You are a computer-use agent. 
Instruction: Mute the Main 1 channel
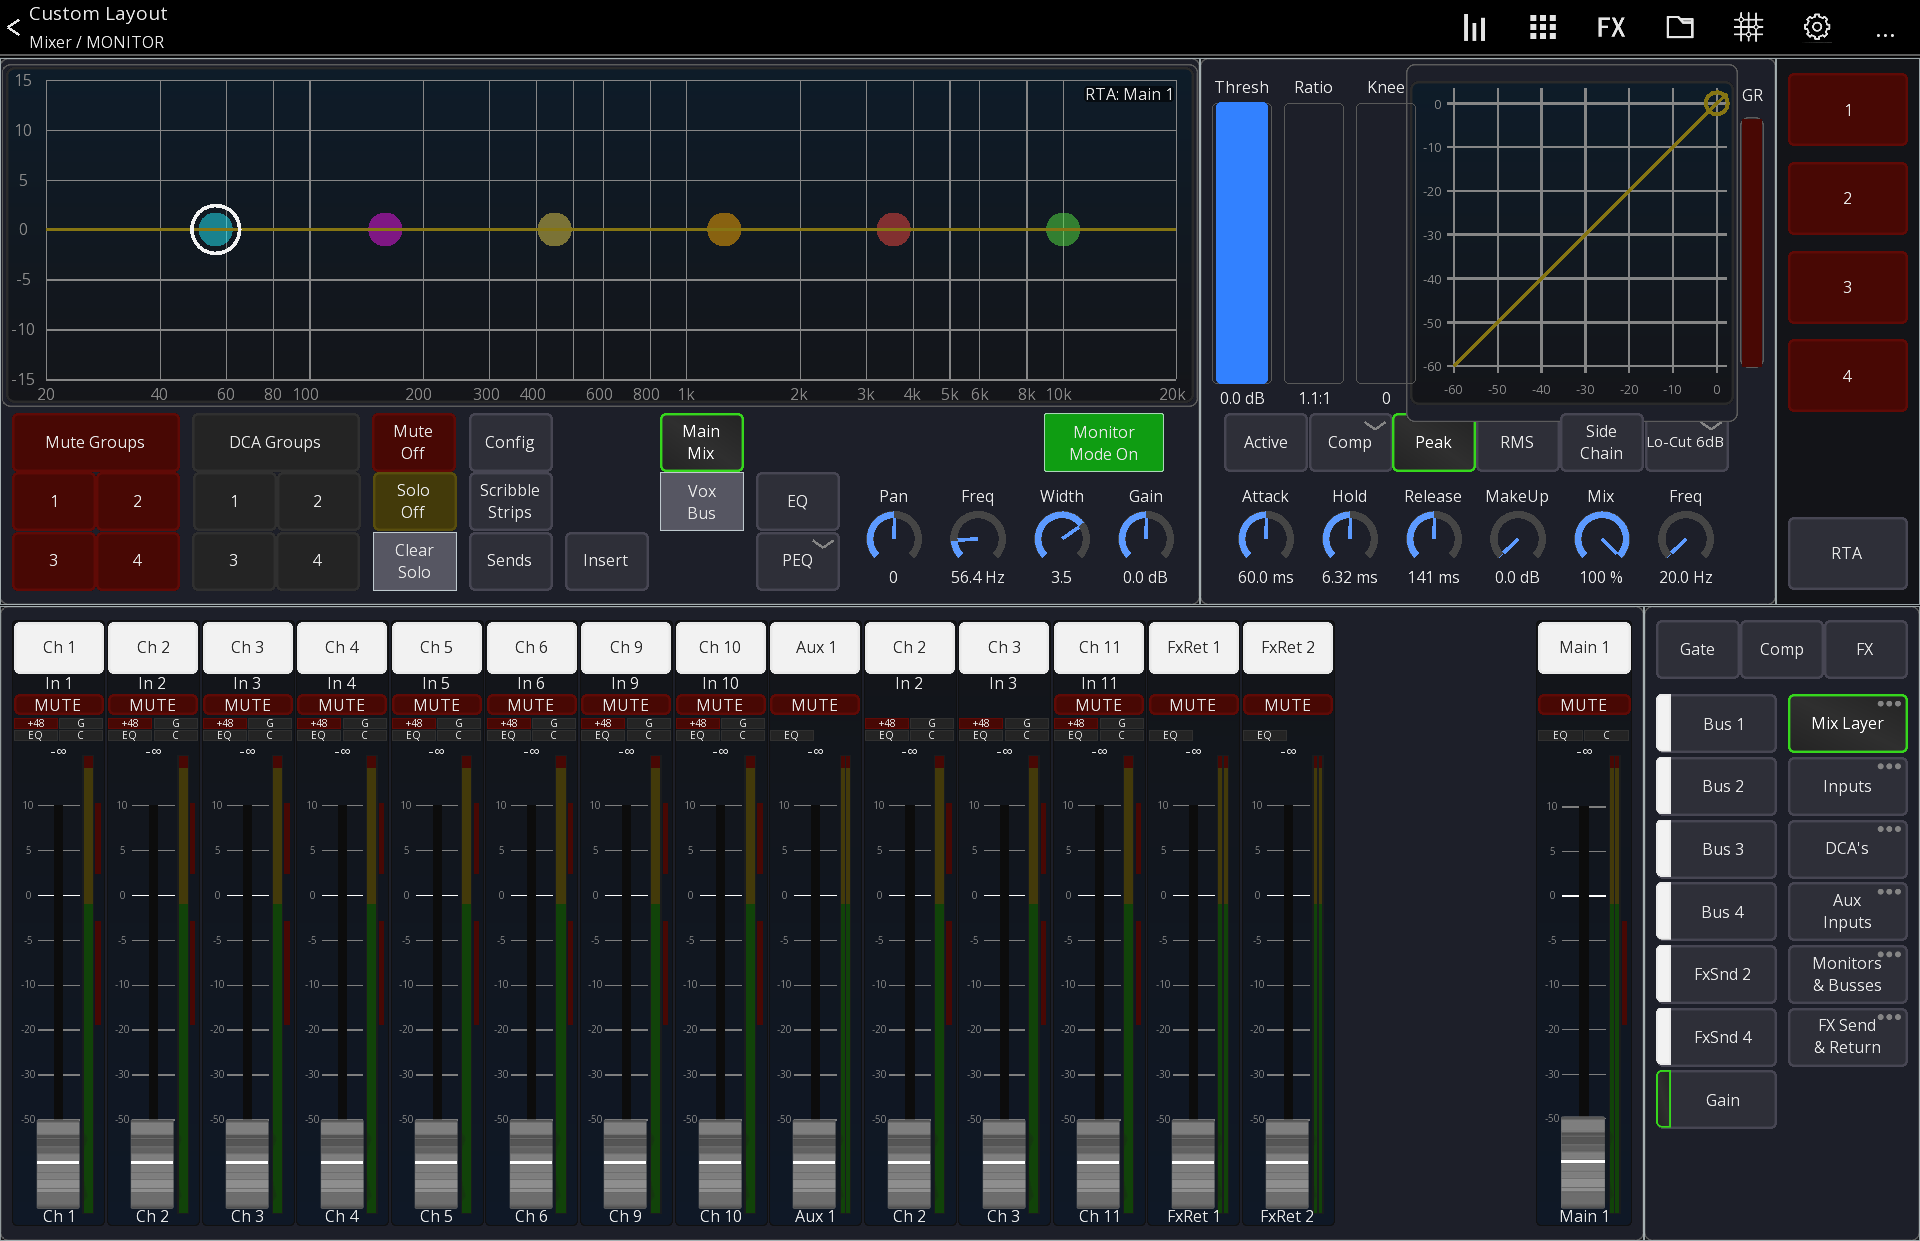[x=1584, y=705]
